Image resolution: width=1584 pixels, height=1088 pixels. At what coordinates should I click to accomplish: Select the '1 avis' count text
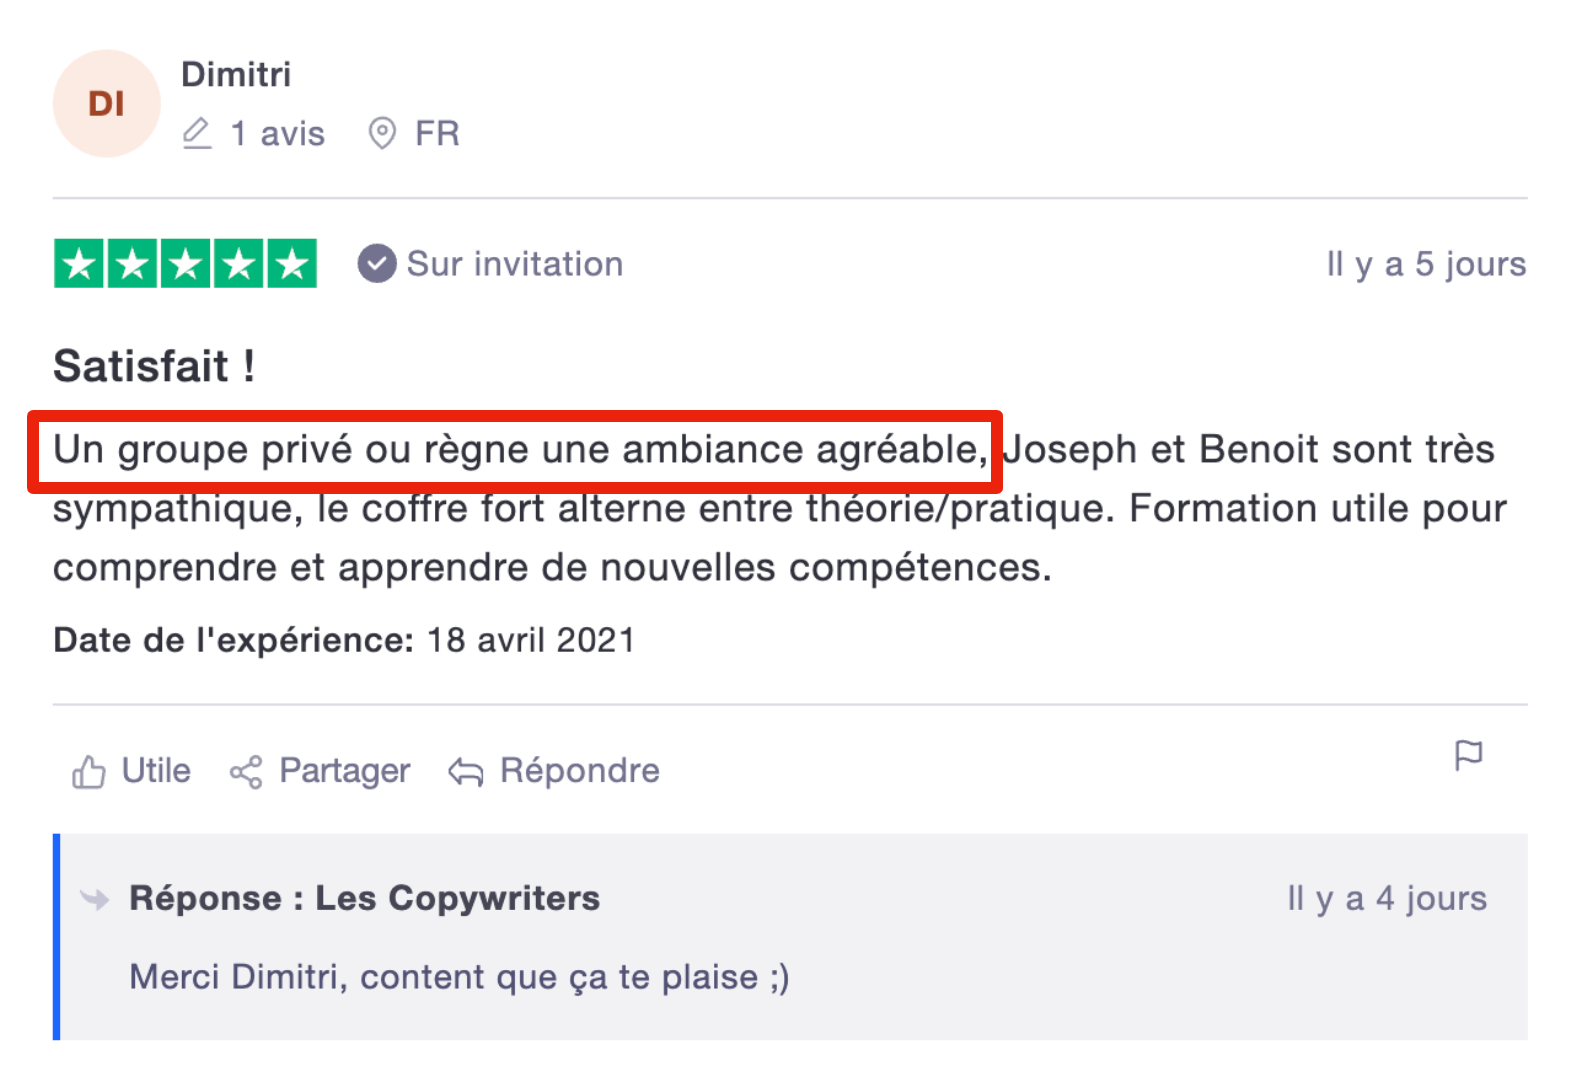(x=278, y=133)
